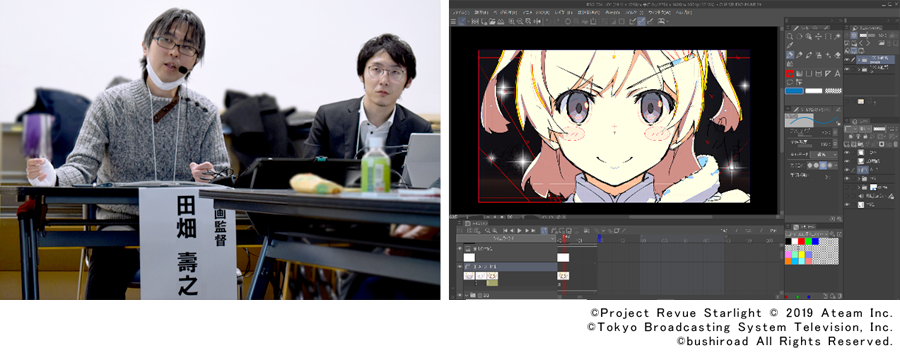Select the magnifier Zoom tool
This screenshot has width=900, height=360.
coord(790,36)
